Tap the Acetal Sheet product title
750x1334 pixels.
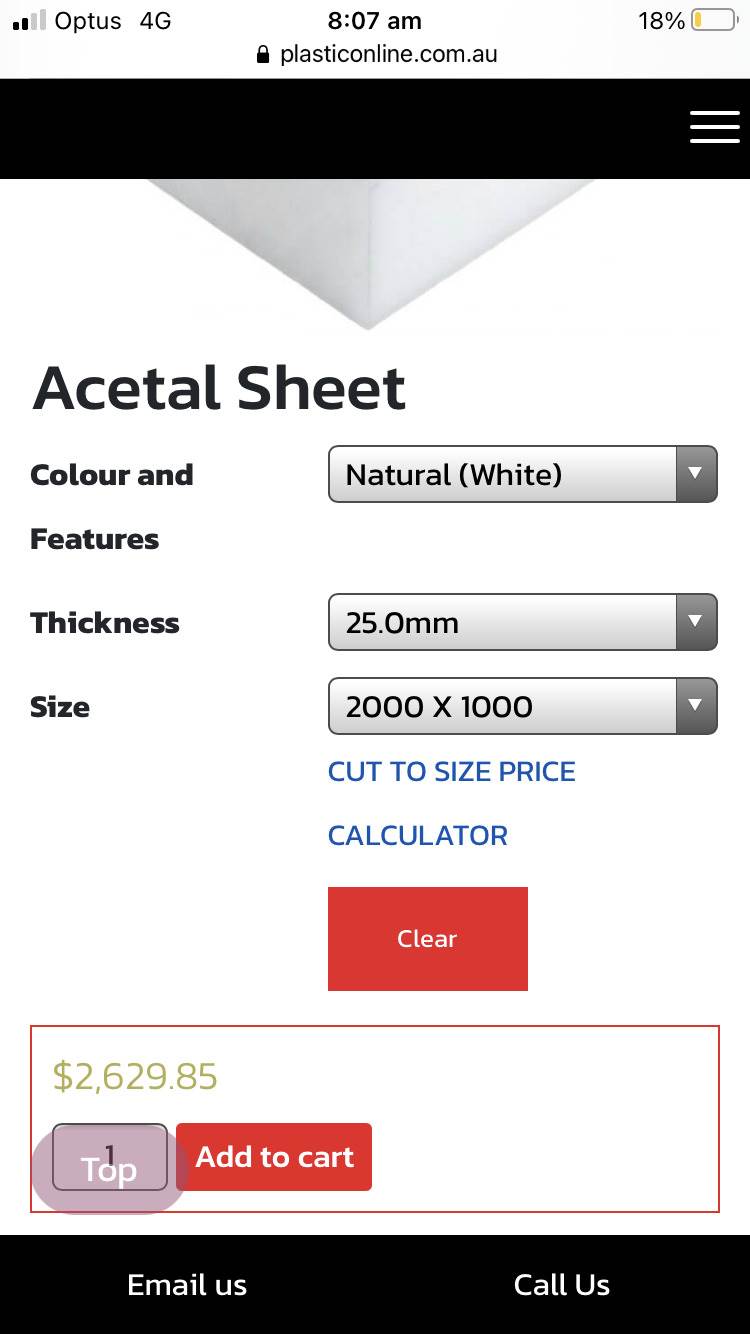click(219, 388)
